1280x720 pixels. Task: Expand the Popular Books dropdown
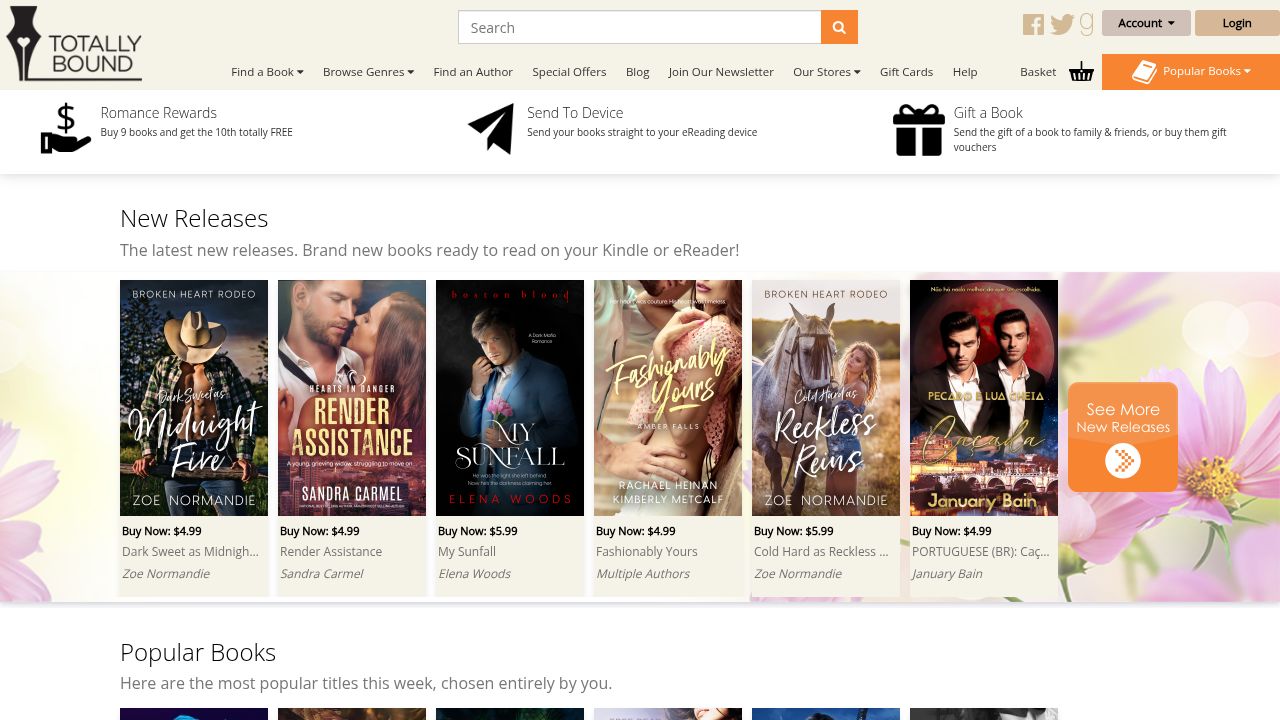coord(1191,72)
